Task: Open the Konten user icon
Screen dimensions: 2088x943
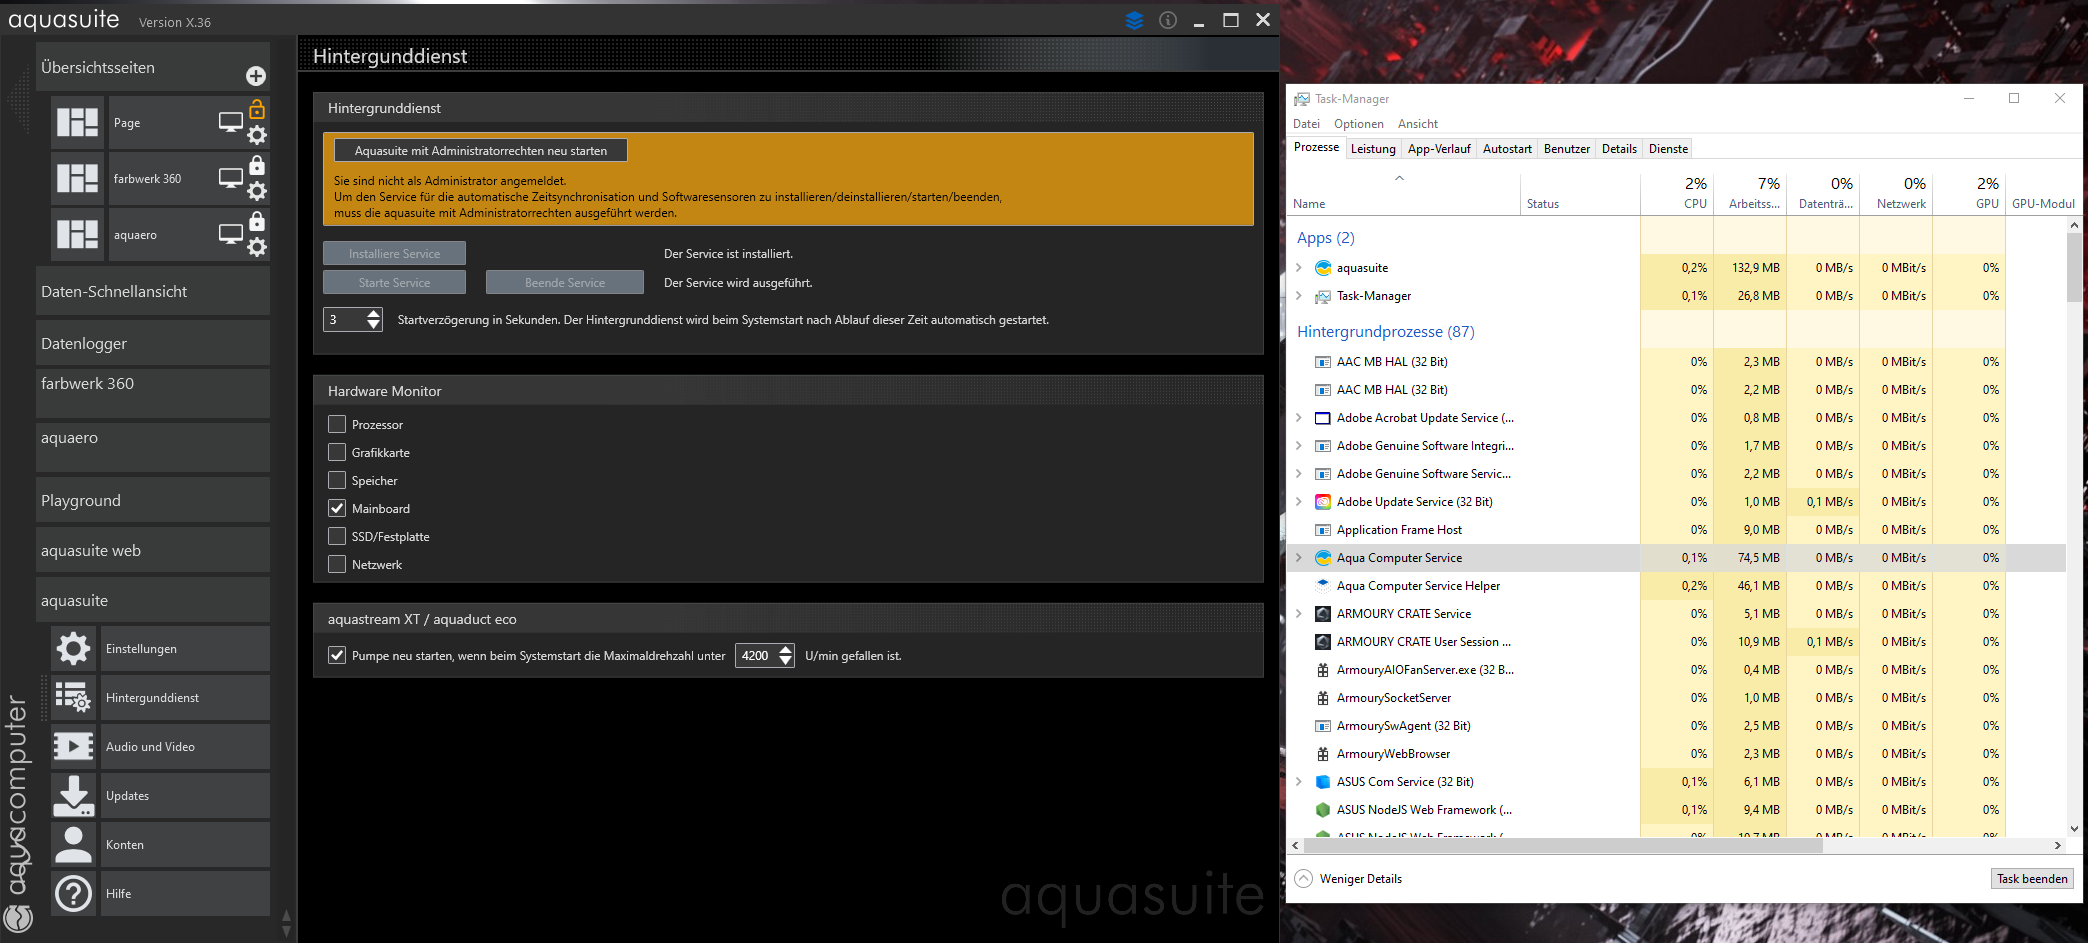Action: tap(74, 845)
